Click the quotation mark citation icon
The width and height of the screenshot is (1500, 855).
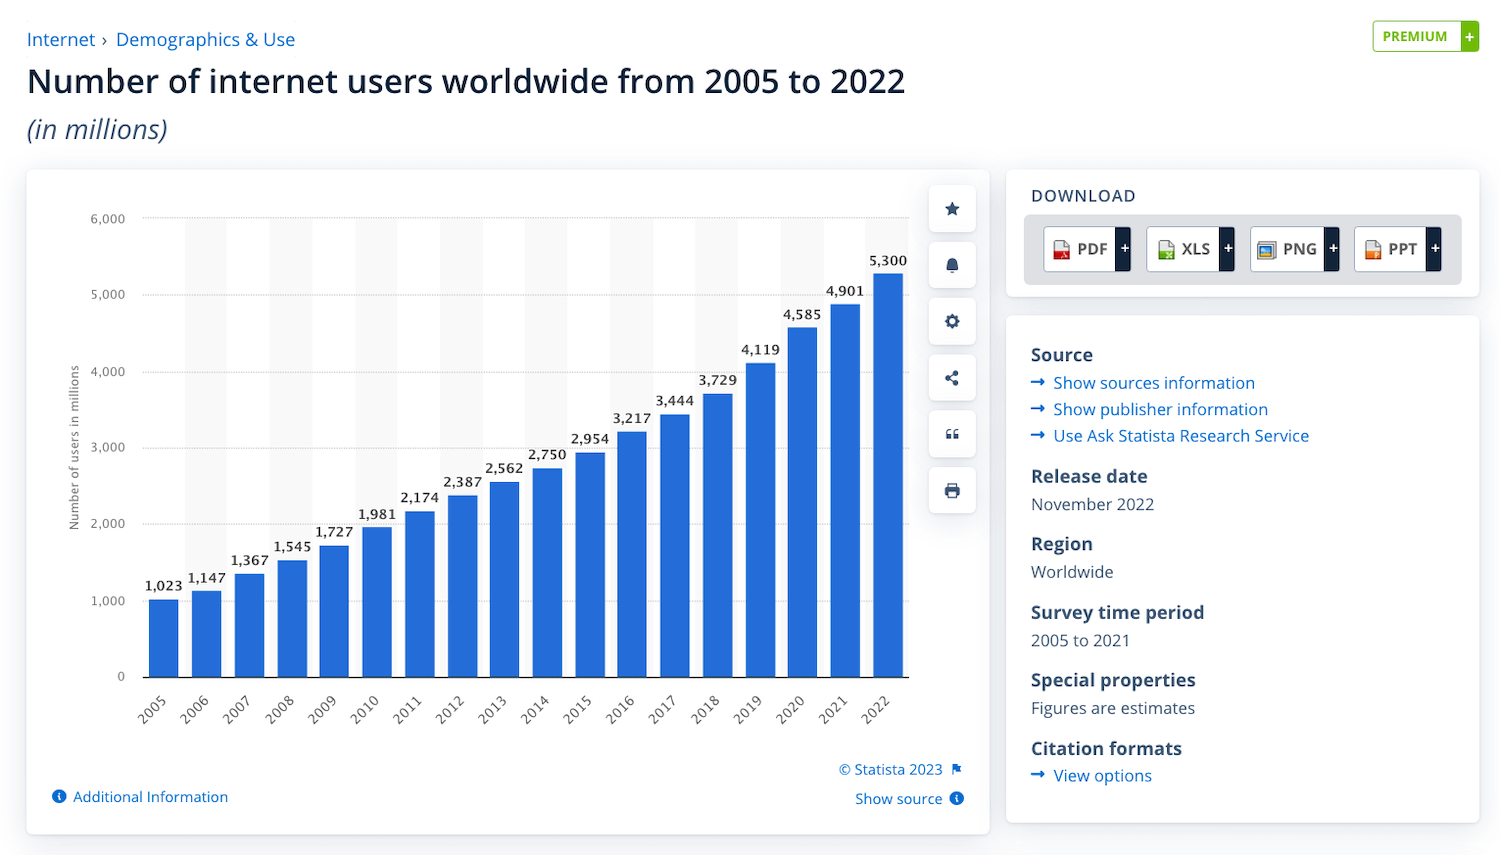point(952,434)
